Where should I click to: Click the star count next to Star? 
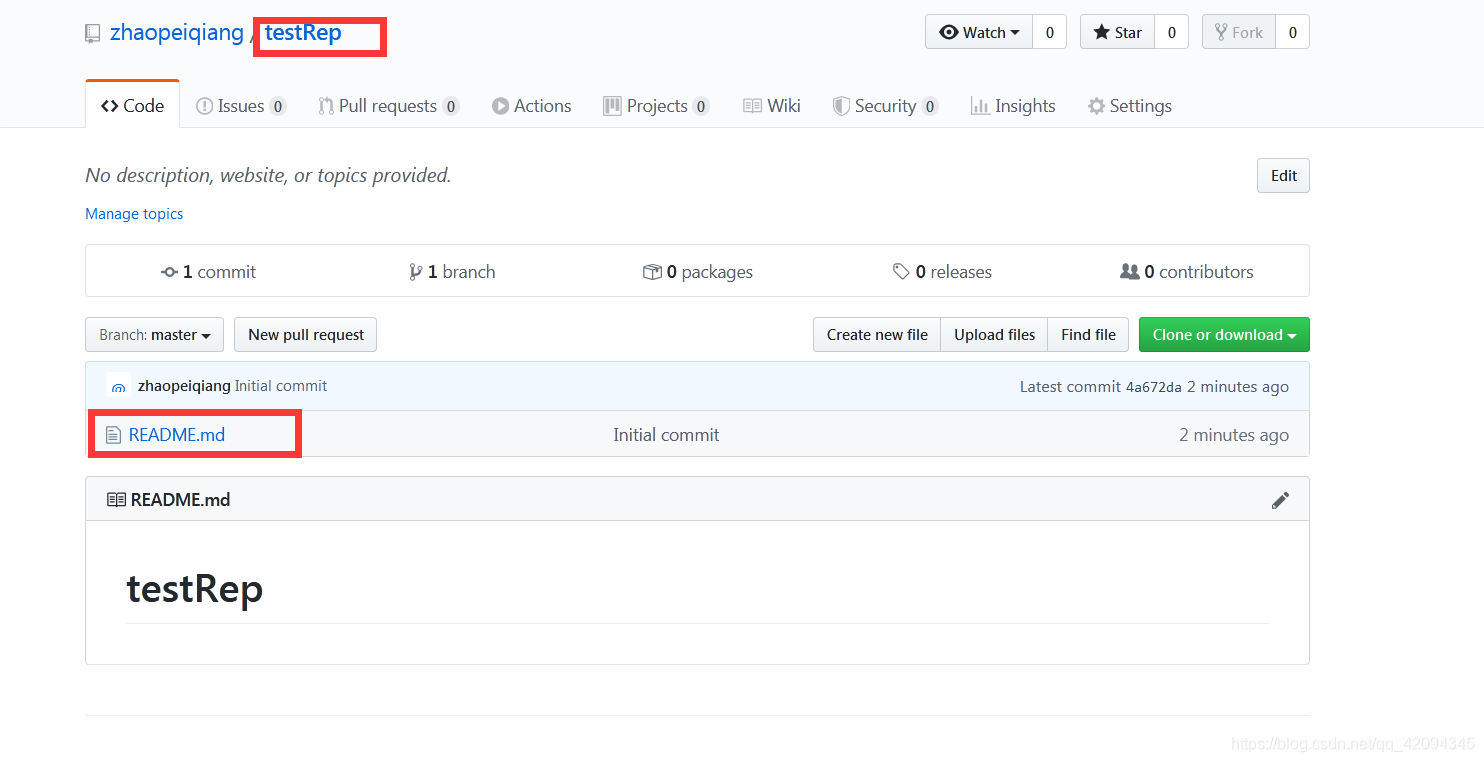point(1172,32)
